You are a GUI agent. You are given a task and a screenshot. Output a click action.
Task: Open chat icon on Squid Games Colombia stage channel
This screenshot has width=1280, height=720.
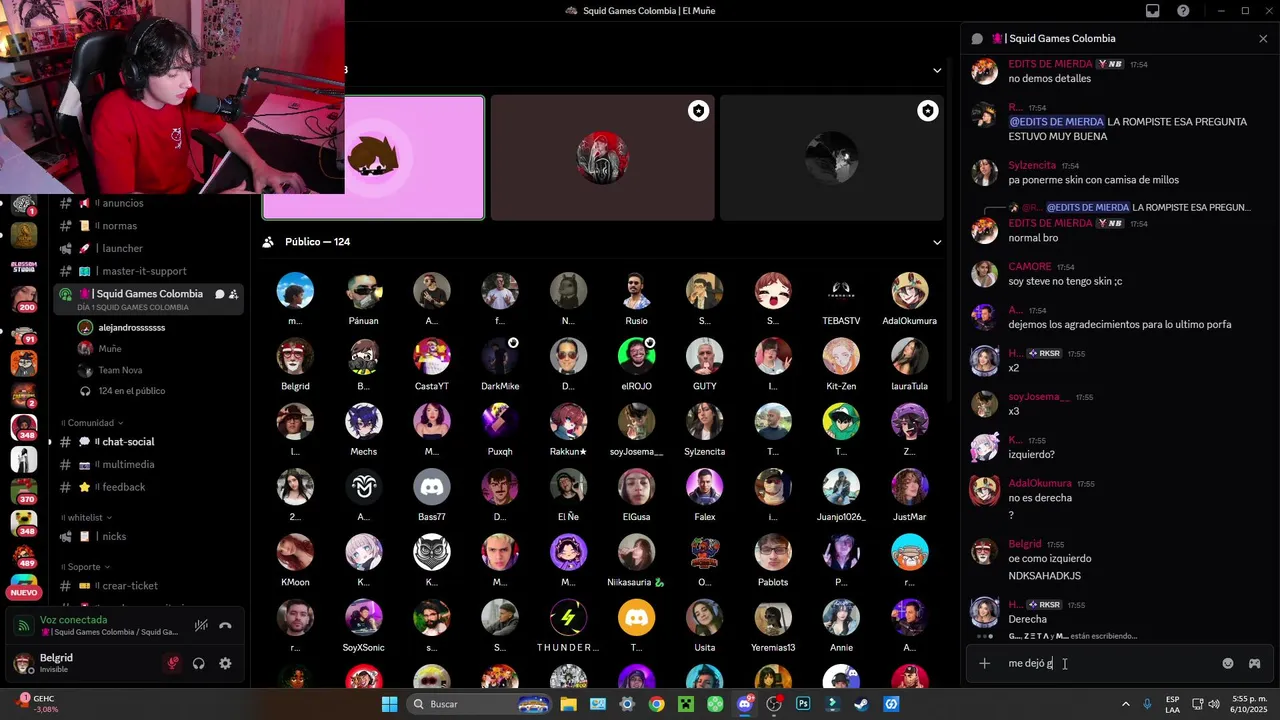[219, 294]
